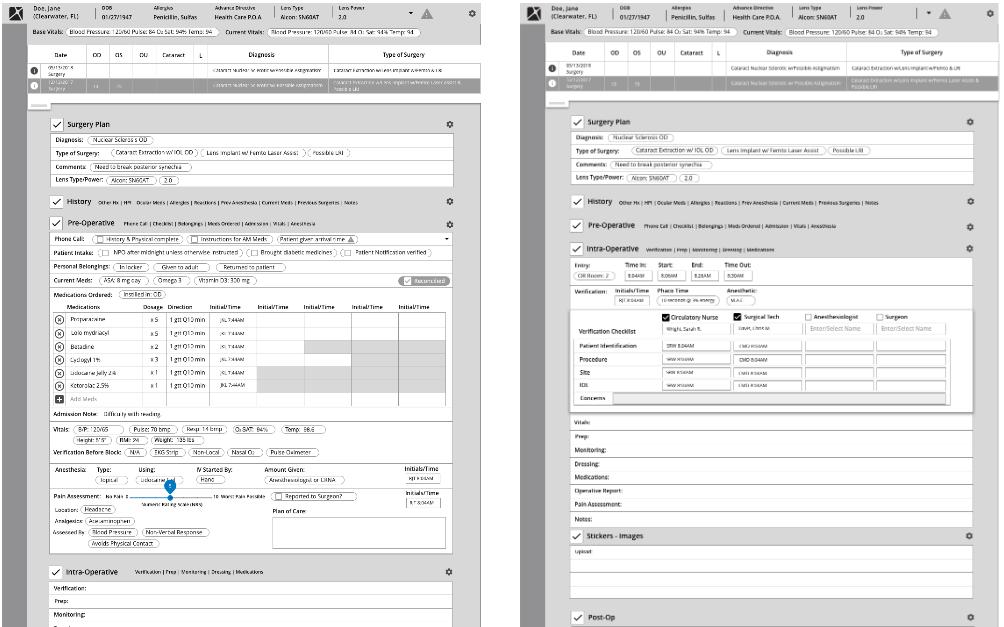1004x627 pixels.
Task: Click the Given to adult pill
Action: tap(180, 267)
